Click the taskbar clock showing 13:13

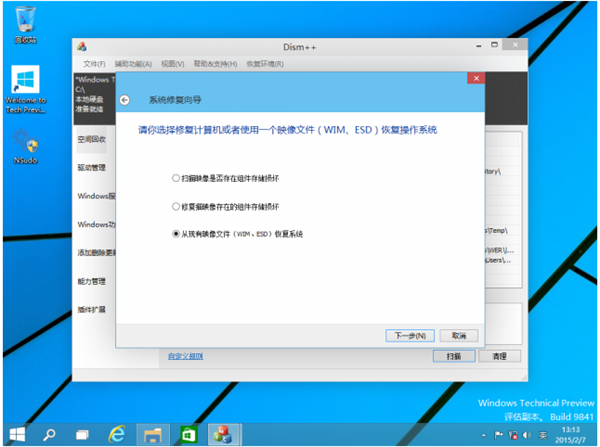tap(570, 435)
